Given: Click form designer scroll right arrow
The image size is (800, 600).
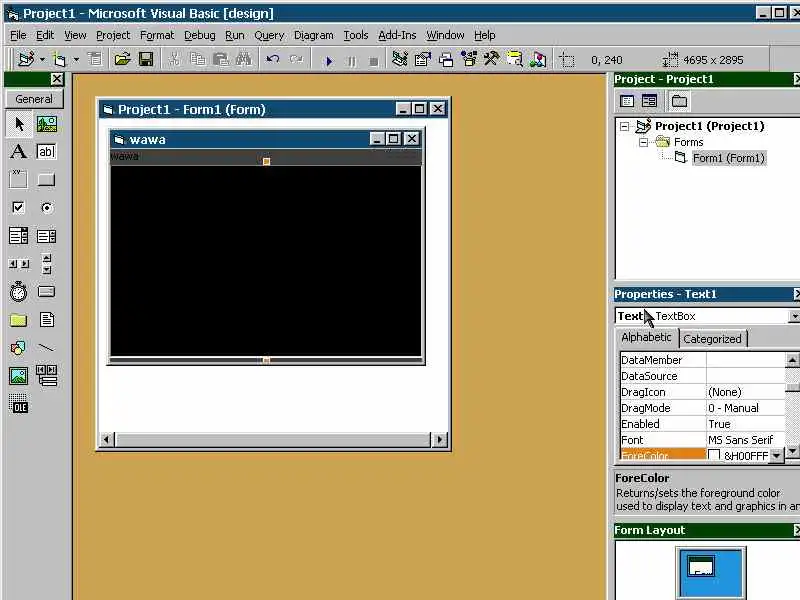Looking at the screenshot, I should [x=439, y=439].
